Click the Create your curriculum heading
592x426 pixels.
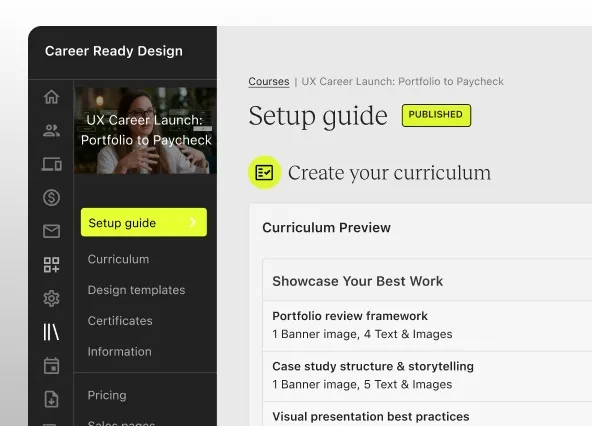pos(390,173)
